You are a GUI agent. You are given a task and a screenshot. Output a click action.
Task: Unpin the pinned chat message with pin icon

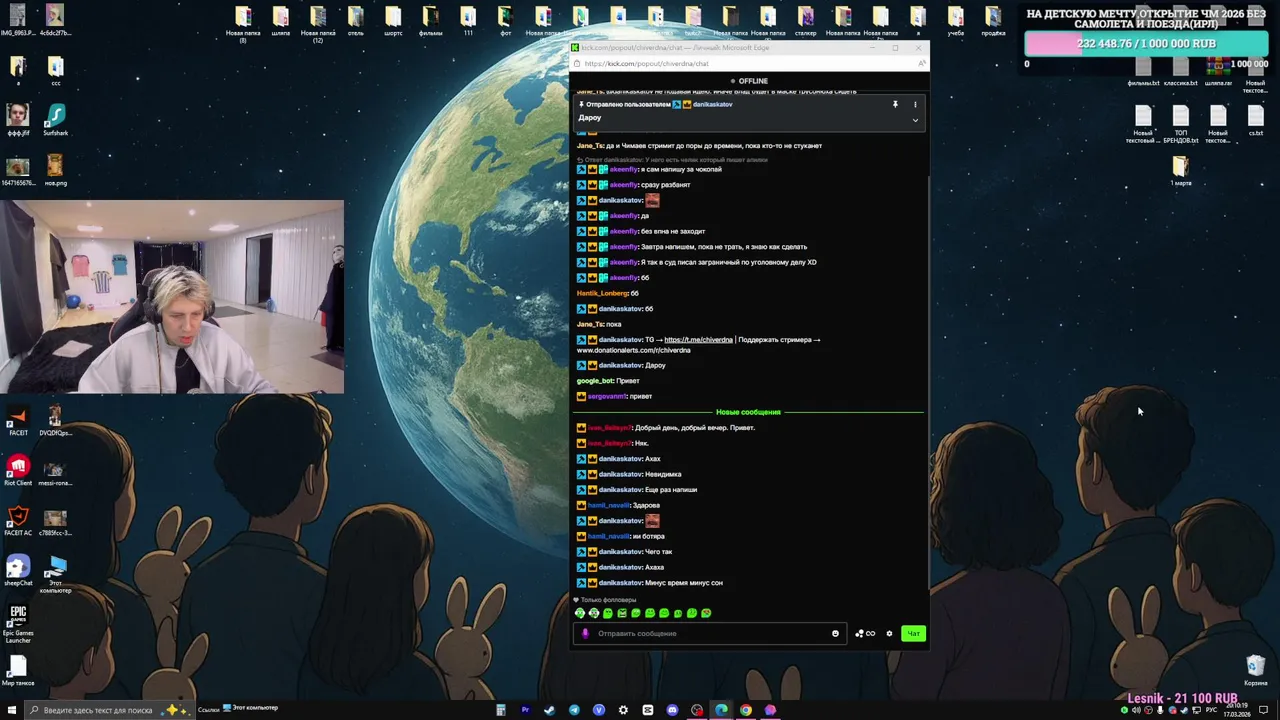coord(895,104)
